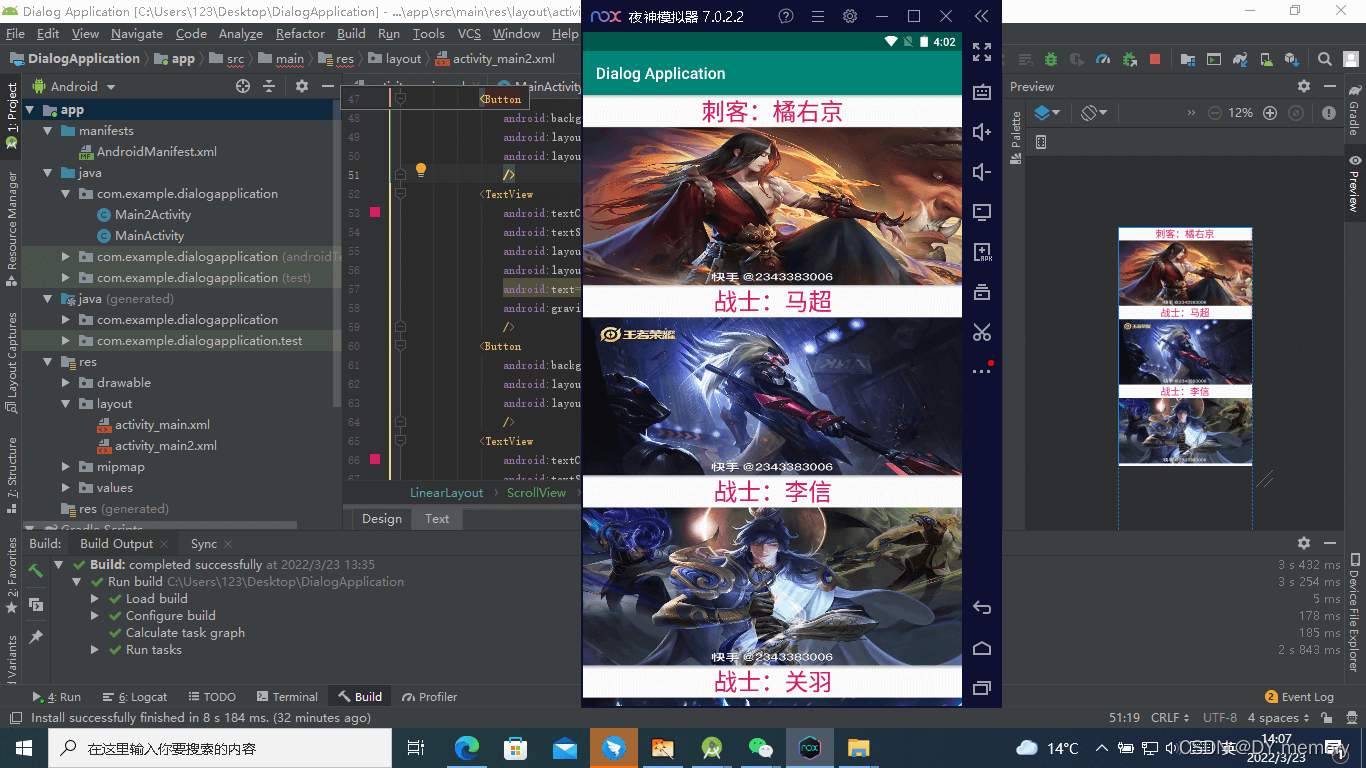Image resolution: width=1366 pixels, height=768 pixels.
Task: Open Preview panel settings gear
Action: click(1303, 87)
